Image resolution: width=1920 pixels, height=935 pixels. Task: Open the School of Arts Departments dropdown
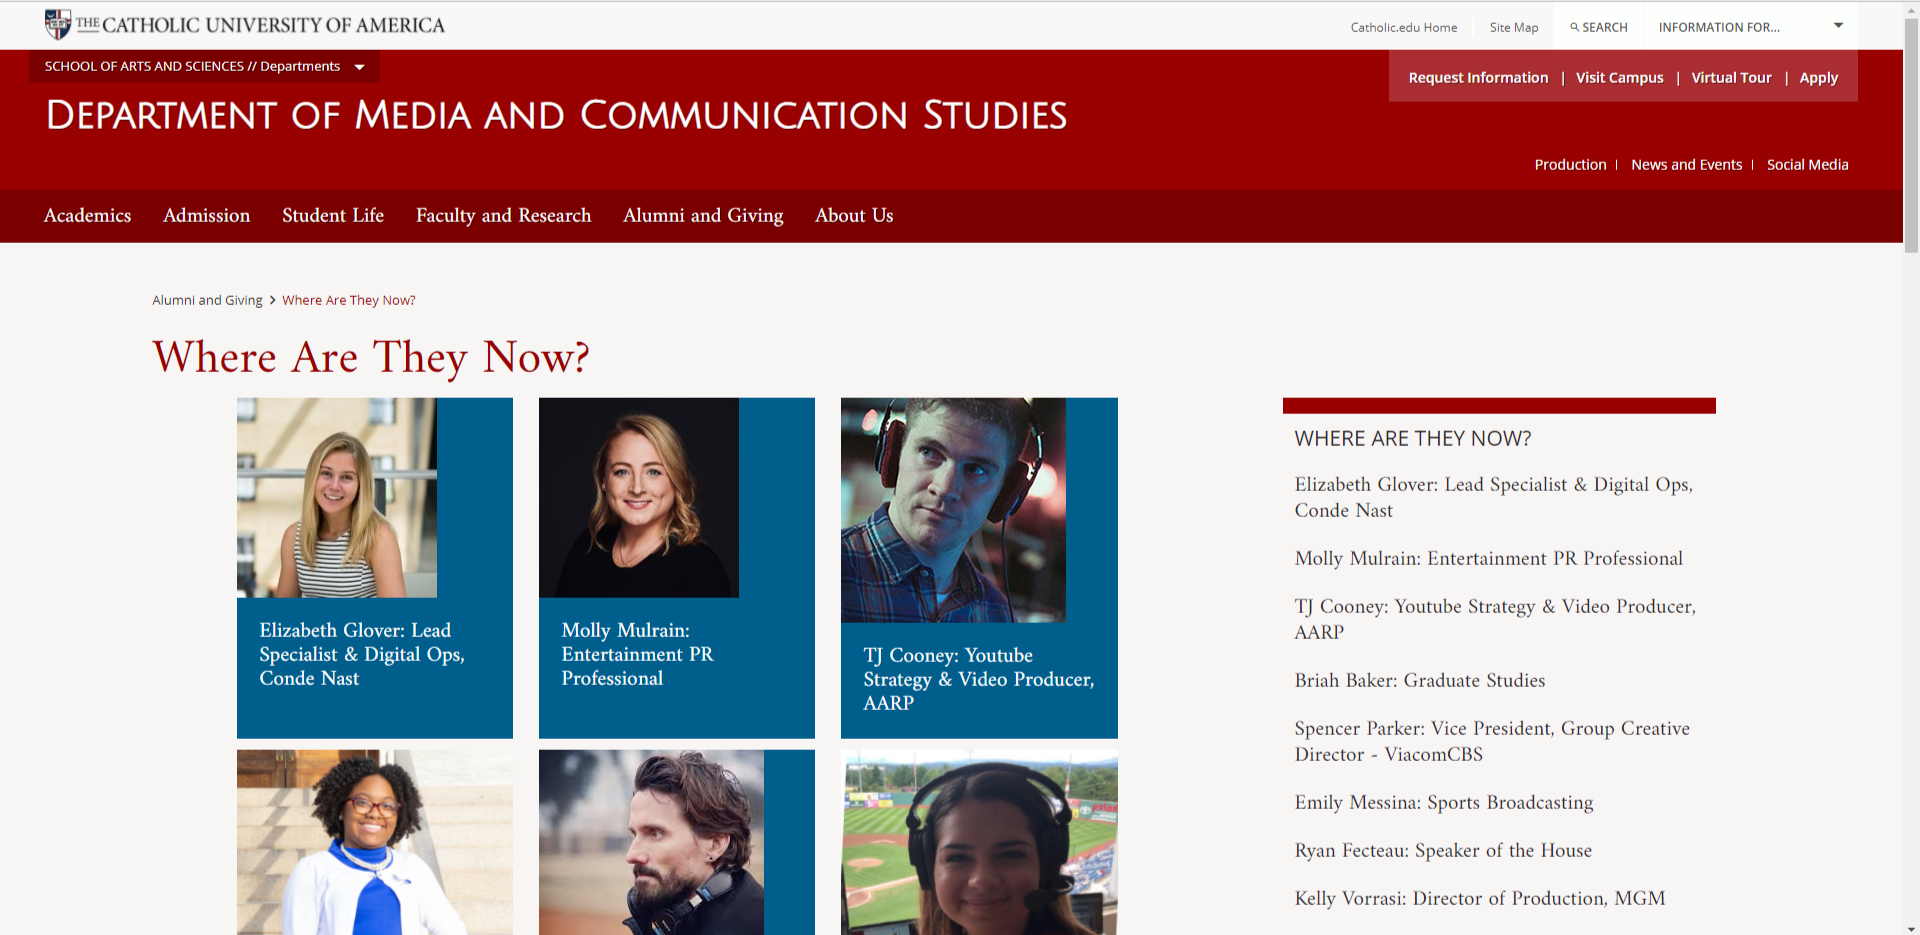(x=359, y=67)
